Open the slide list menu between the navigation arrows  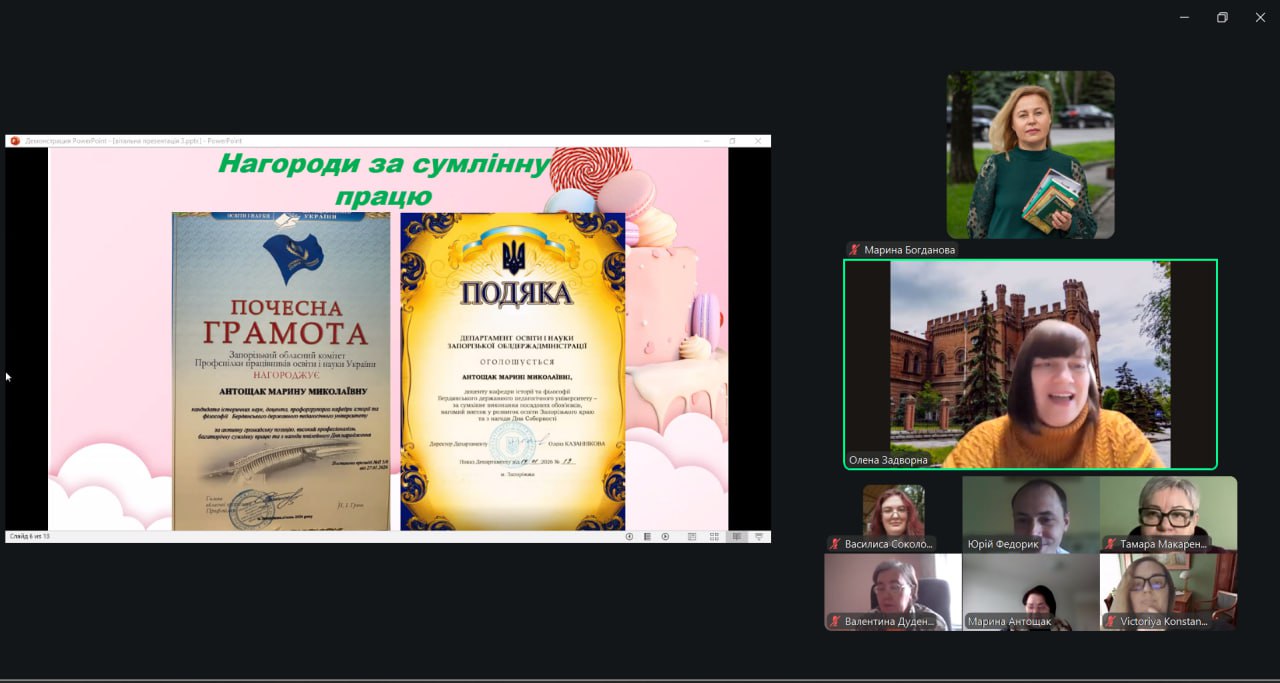coord(647,537)
